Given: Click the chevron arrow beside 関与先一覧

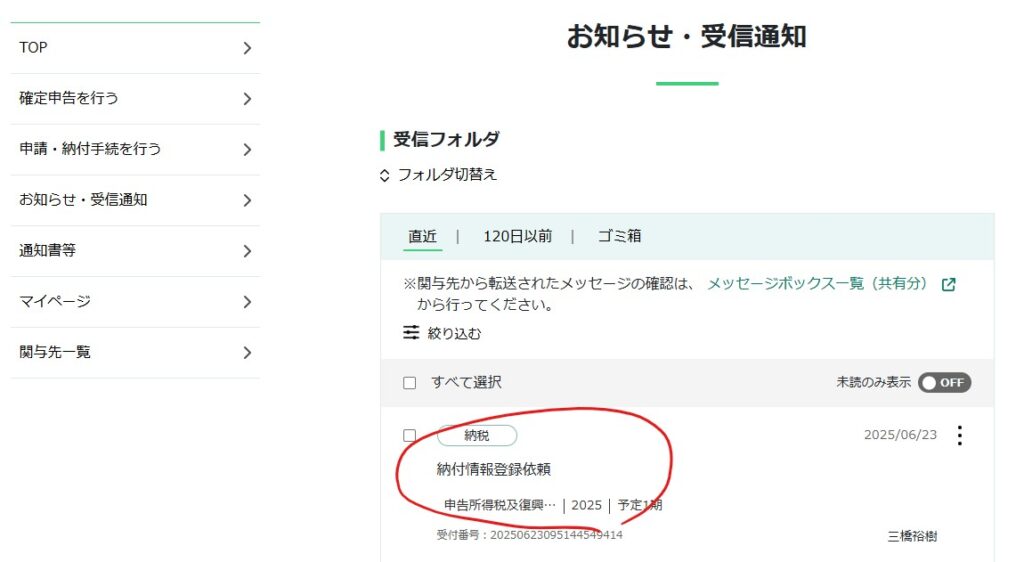Looking at the screenshot, I should 247,353.
